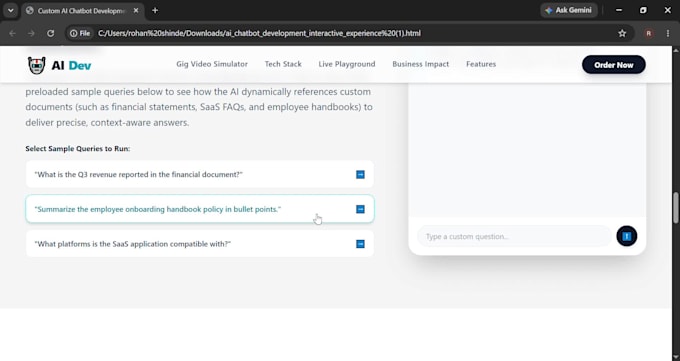The image size is (680, 361).
Task: Click the page vertical scrollbar thumb
Action: (x=676, y=208)
